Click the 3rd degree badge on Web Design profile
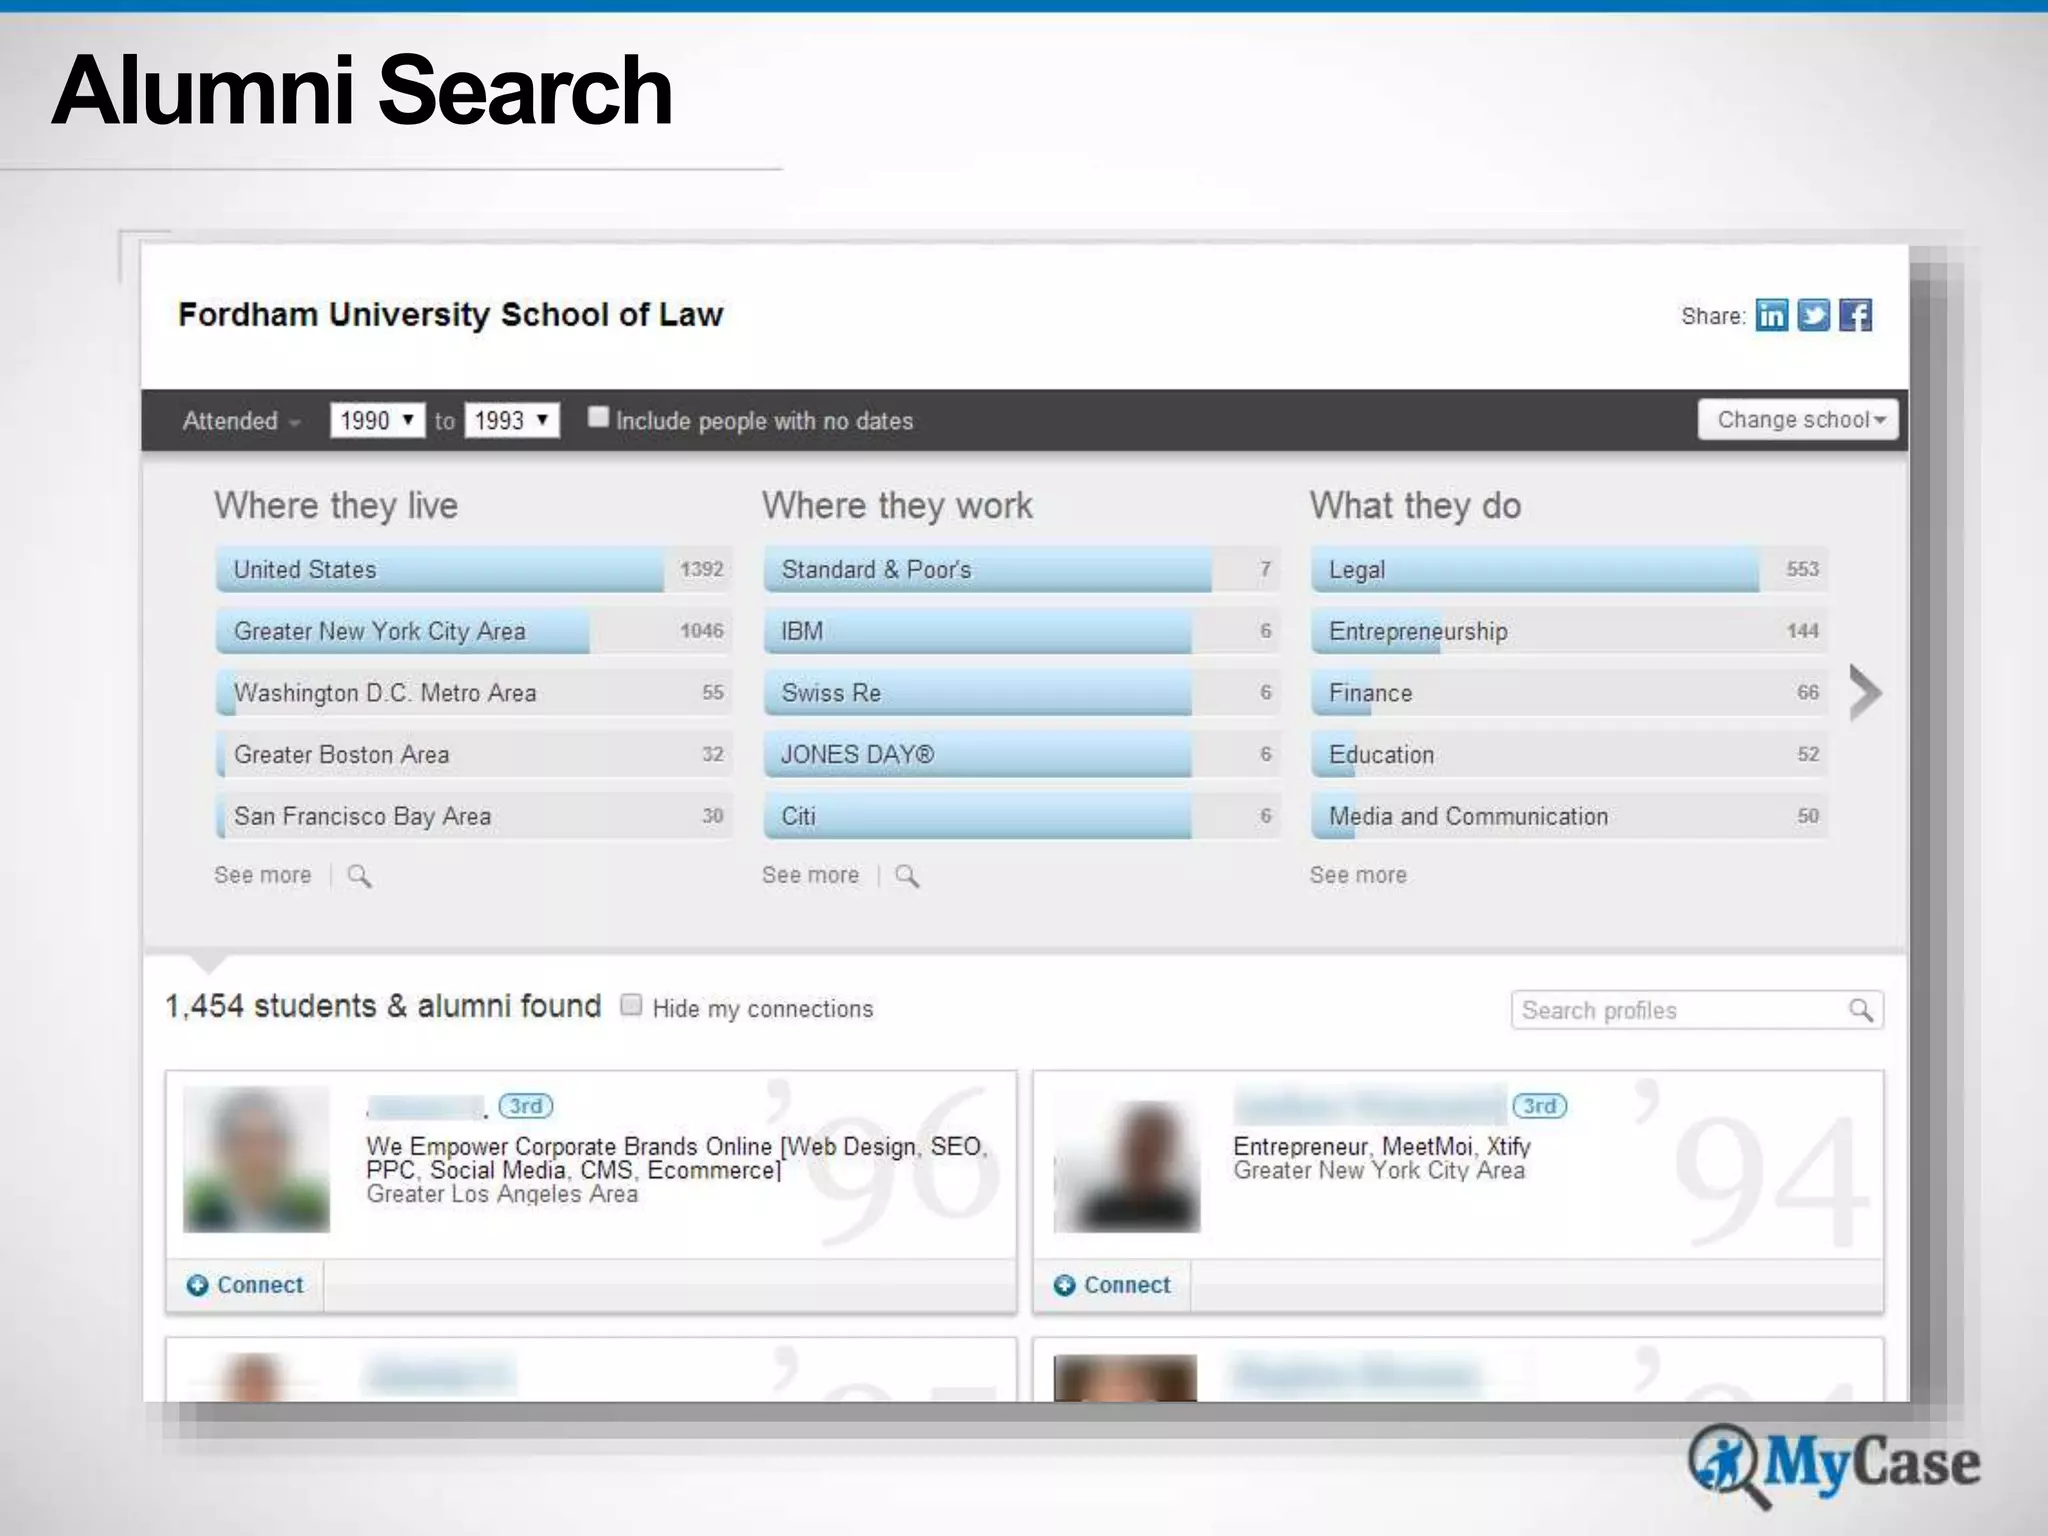Viewport: 2048px width, 1536px height. tap(525, 1106)
